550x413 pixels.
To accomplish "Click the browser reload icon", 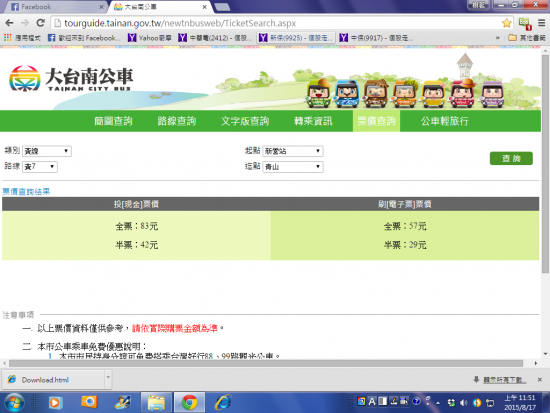I will click(x=41, y=23).
